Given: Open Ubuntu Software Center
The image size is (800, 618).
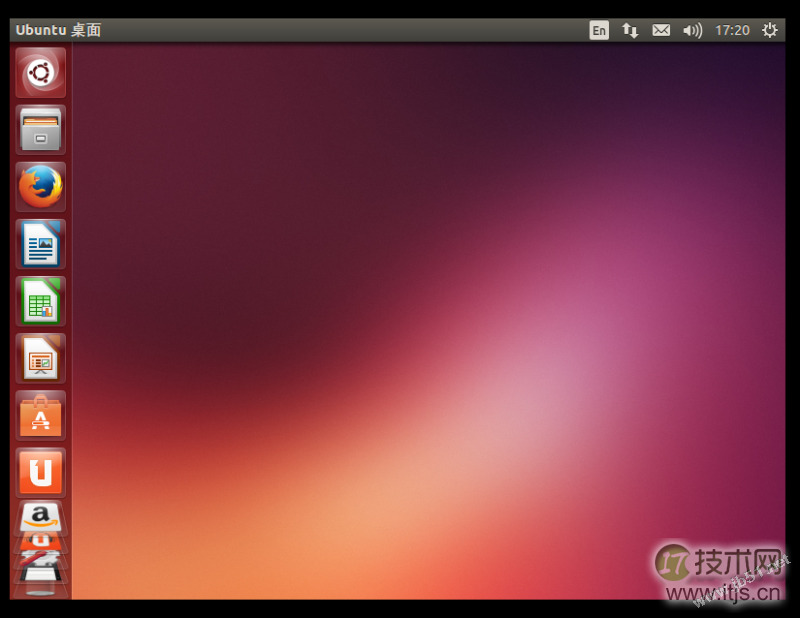Looking at the screenshot, I should 40,415.
